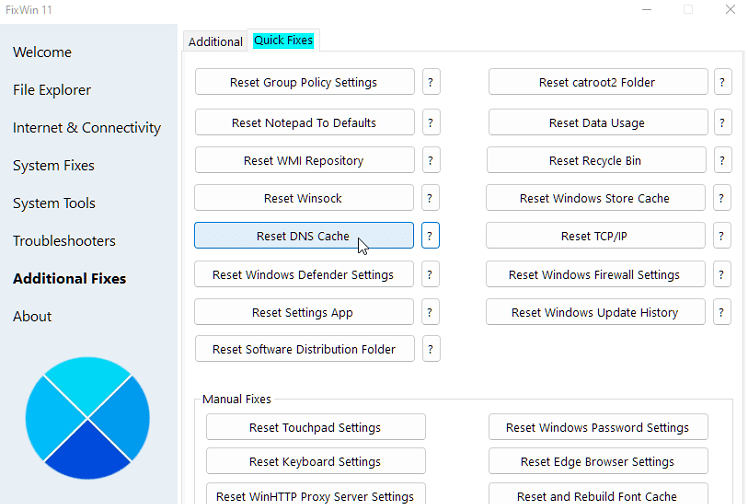Image resolution: width=748 pixels, height=504 pixels.
Task: Select the Quick Fixes tab
Action: (283, 41)
